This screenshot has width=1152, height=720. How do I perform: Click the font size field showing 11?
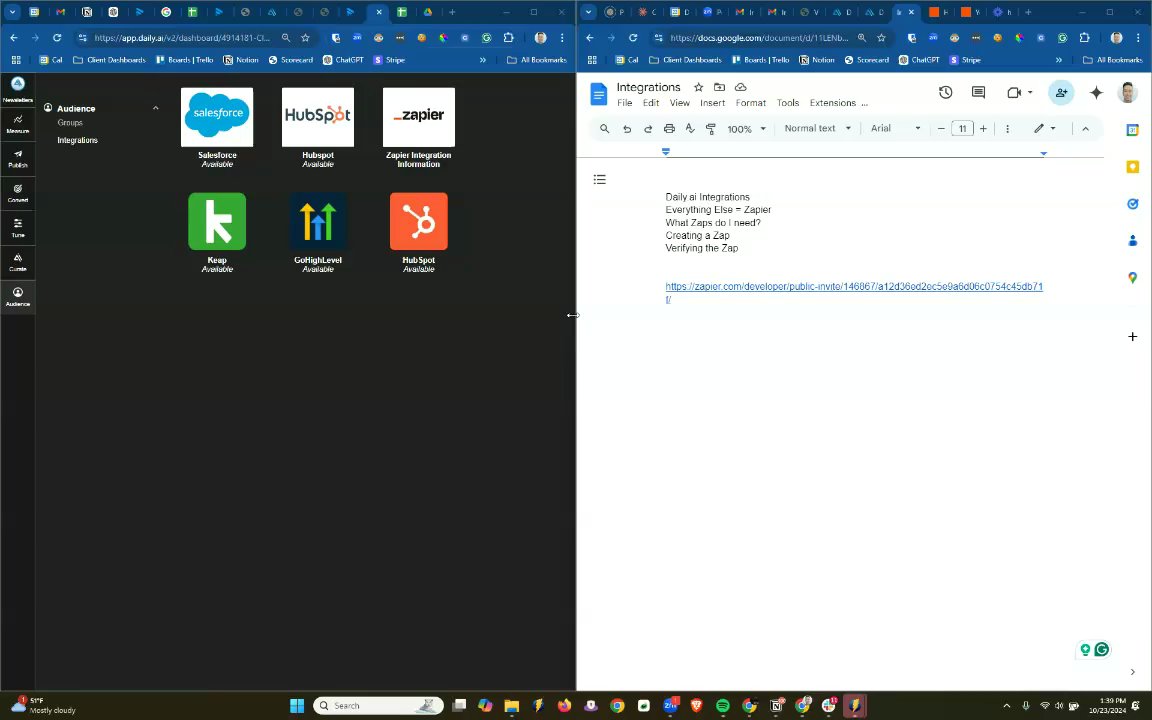tap(962, 129)
